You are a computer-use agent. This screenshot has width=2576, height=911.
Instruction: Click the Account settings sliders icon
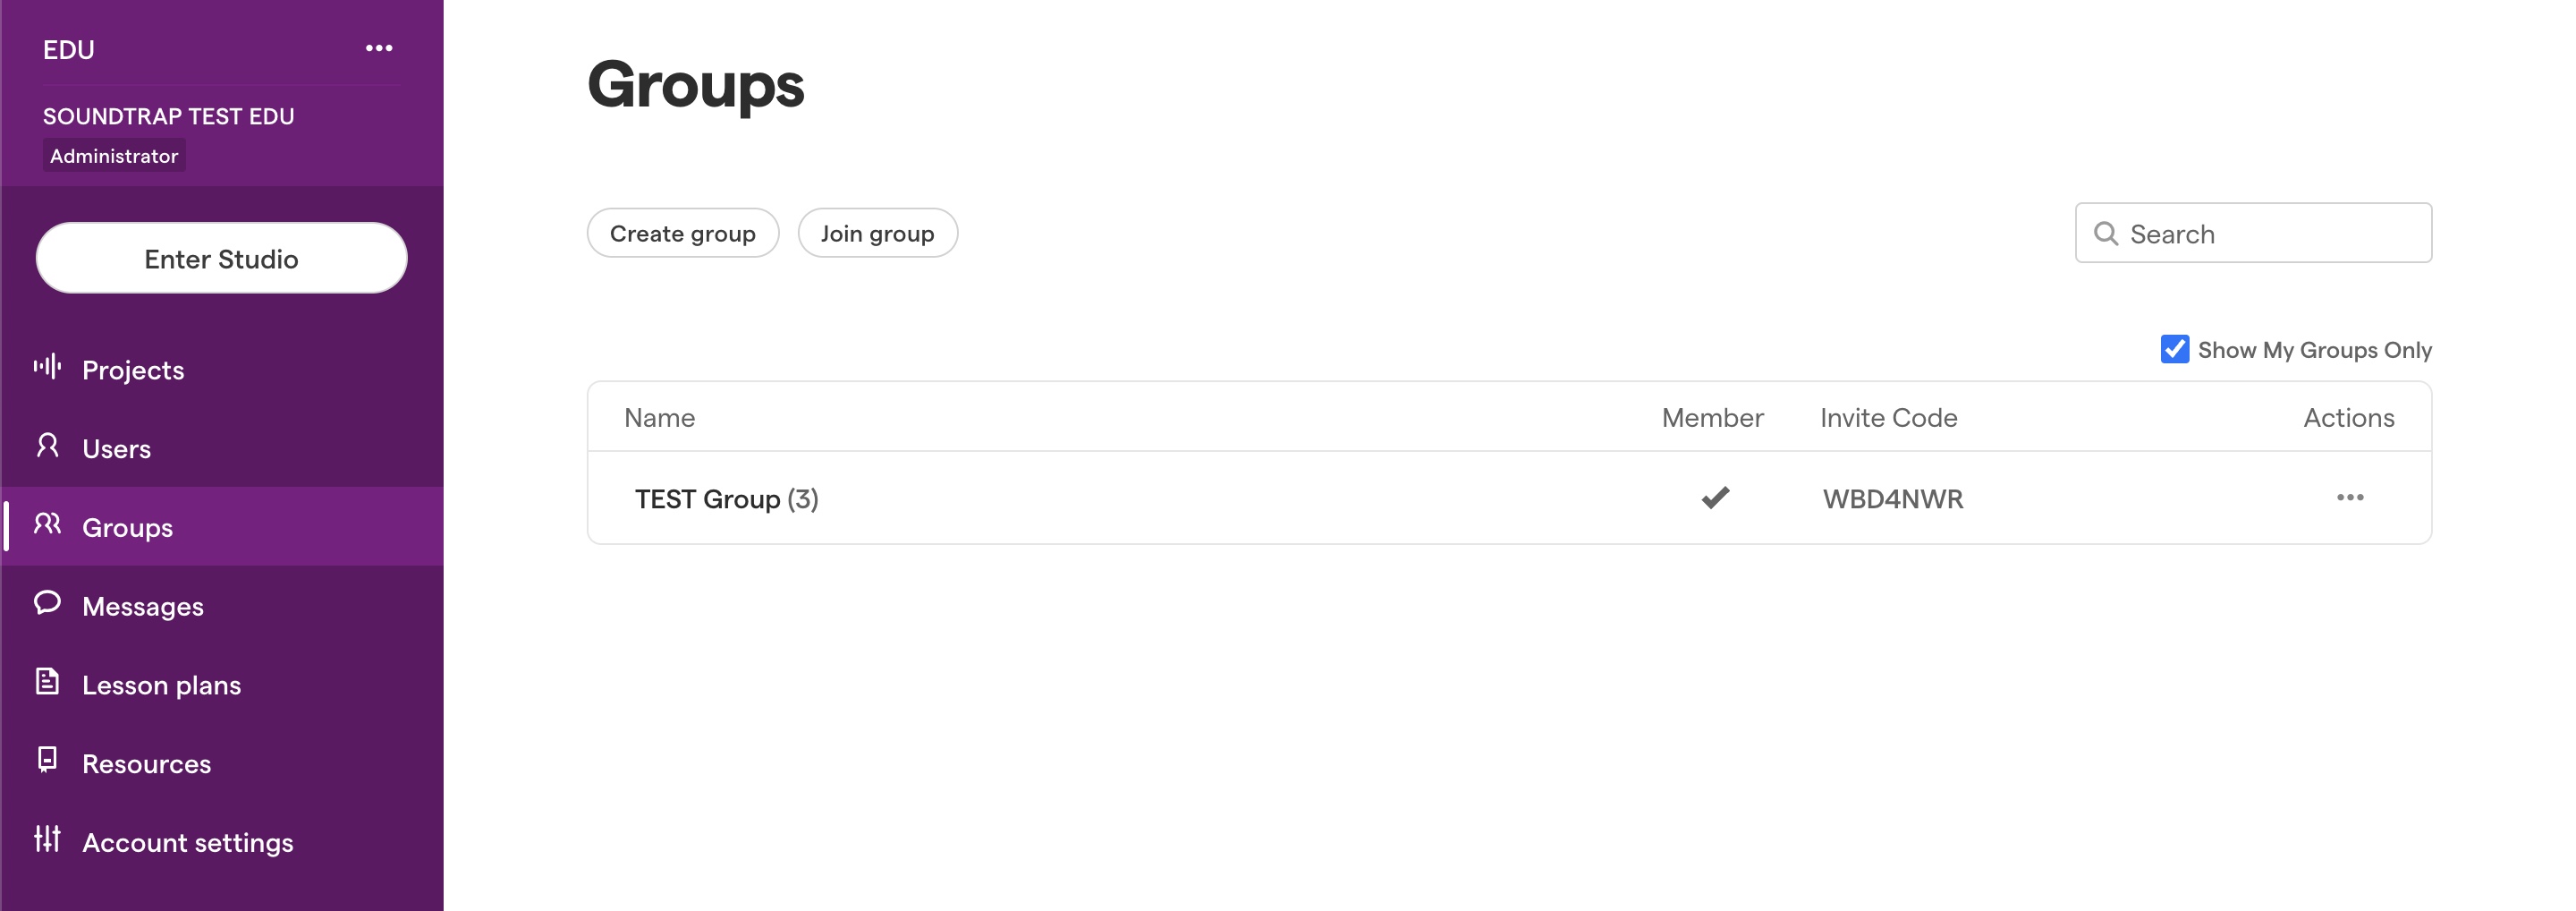pyautogui.click(x=47, y=842)
